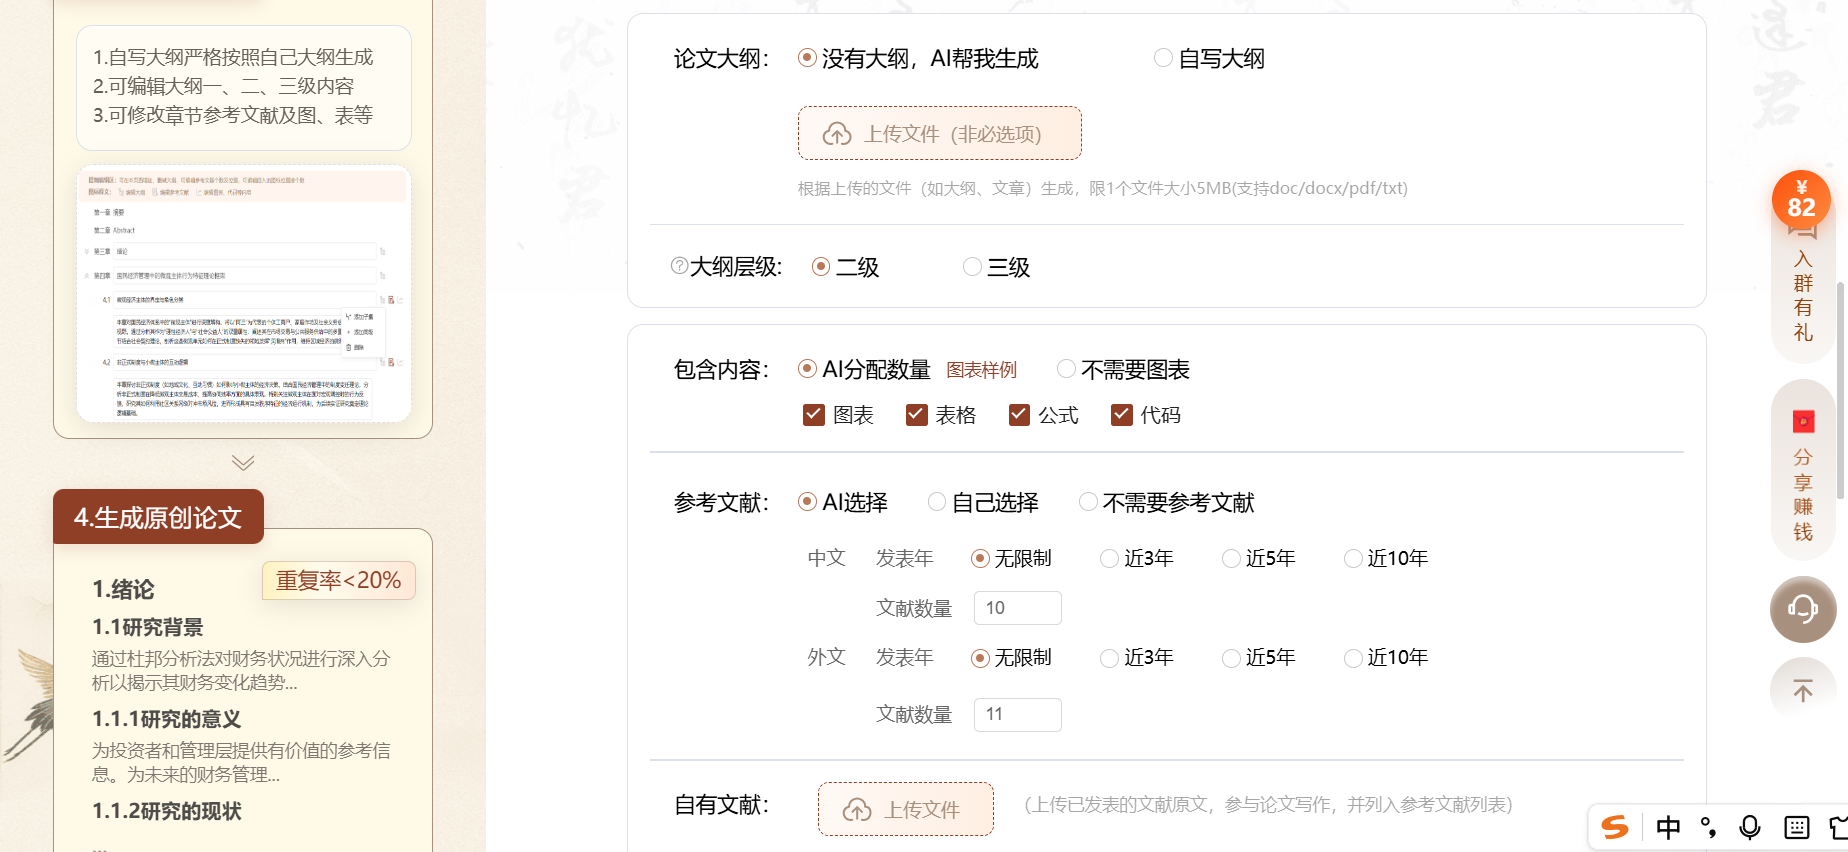
Task: Click the 重复率<20% badge
Action: tap(339, 580)
